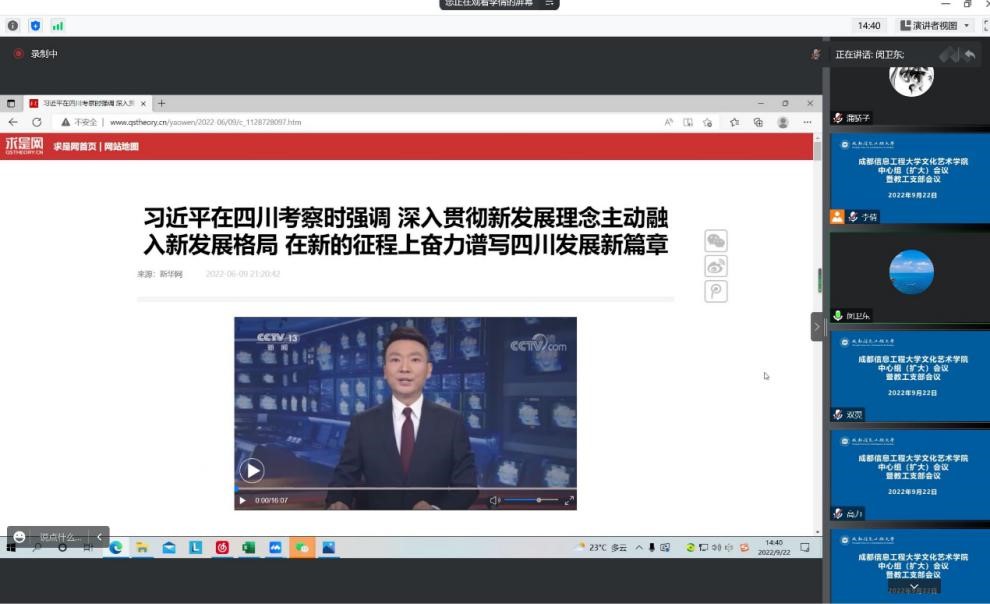990x604 pixels.
Task: Open the Excel icon in the taskbar
Action: (248, 548)
